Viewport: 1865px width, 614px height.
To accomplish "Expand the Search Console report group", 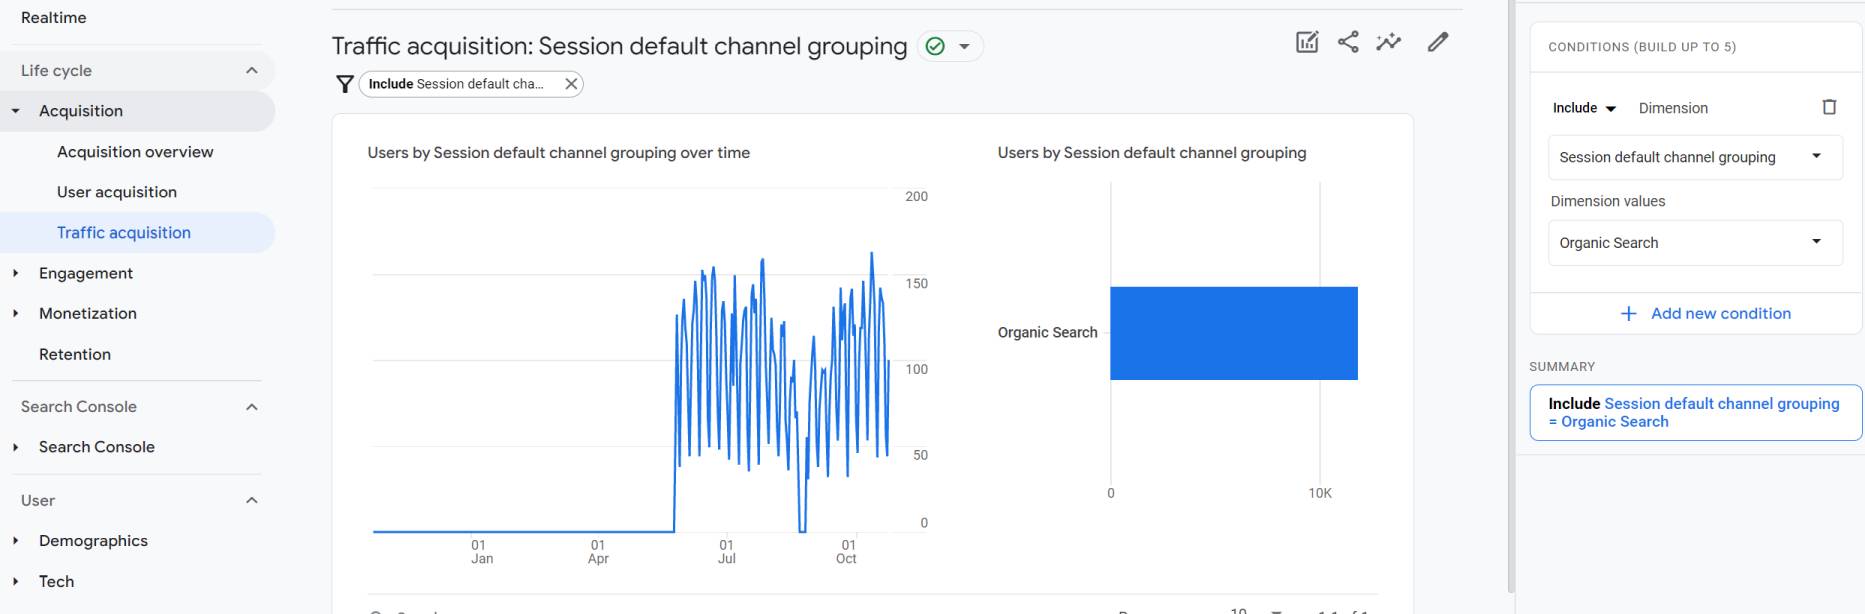I will [16, 447].
